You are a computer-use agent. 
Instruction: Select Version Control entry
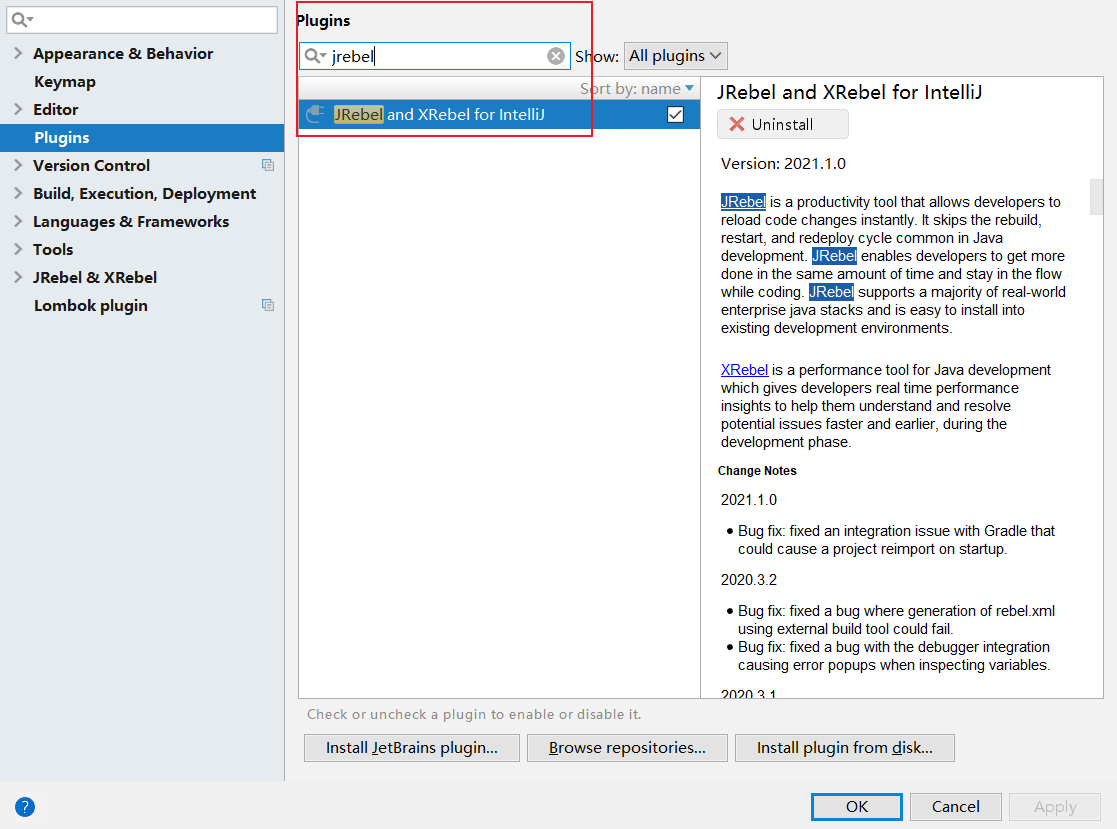pos(91,165)
